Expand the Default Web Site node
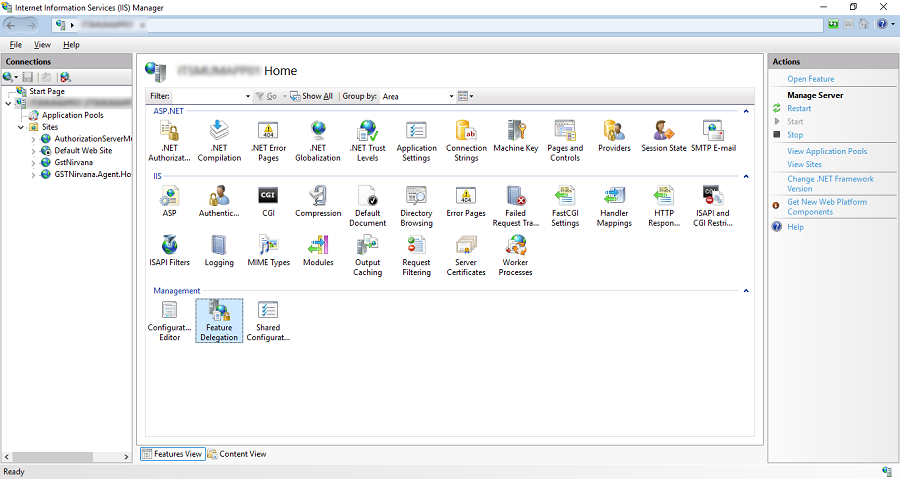 click(x=33, y=151)
